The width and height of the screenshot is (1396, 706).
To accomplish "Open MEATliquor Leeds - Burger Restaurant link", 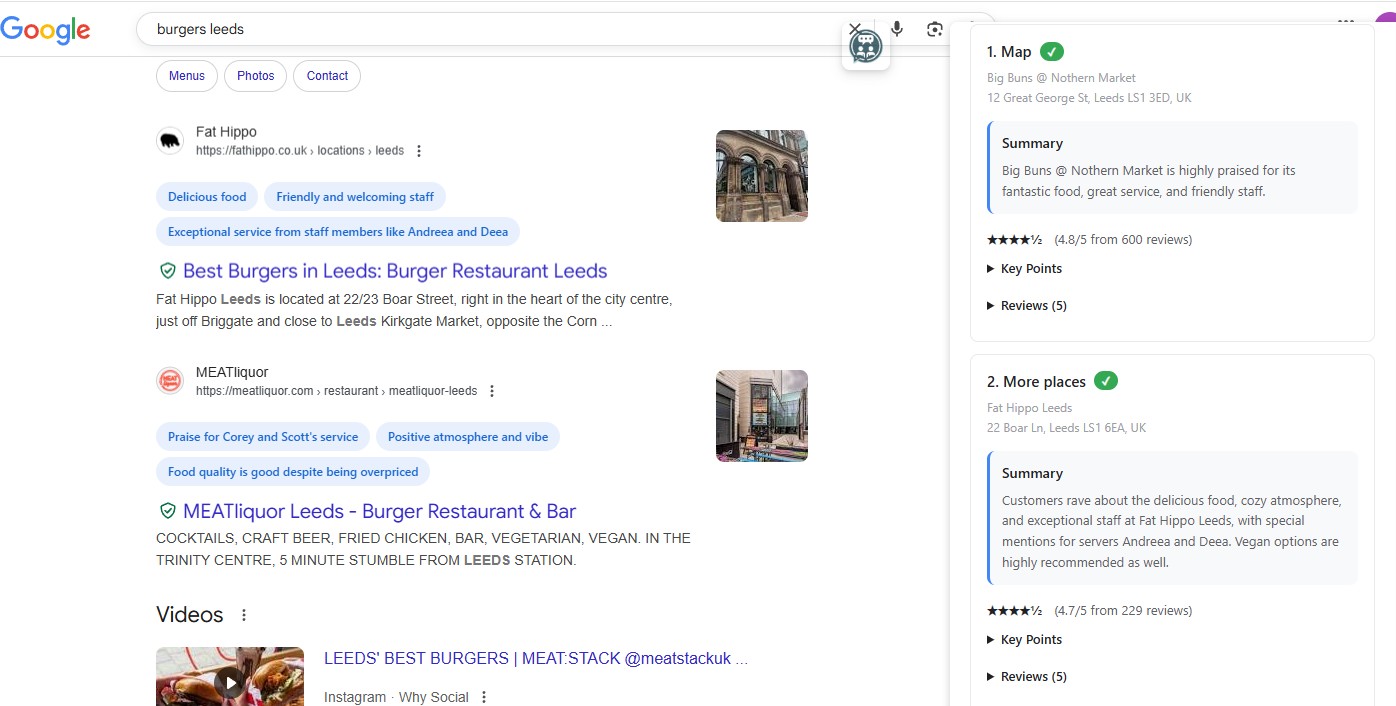I will 379,511.
